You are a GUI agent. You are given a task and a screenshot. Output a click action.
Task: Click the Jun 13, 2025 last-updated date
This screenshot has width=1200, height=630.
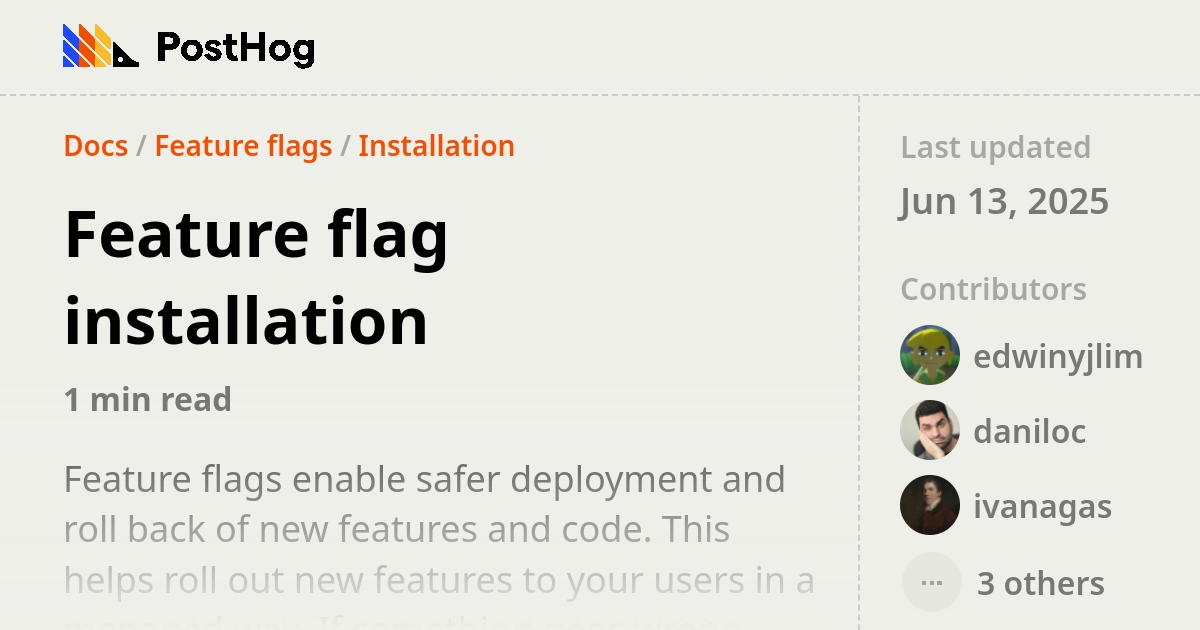pos(1005,201)
